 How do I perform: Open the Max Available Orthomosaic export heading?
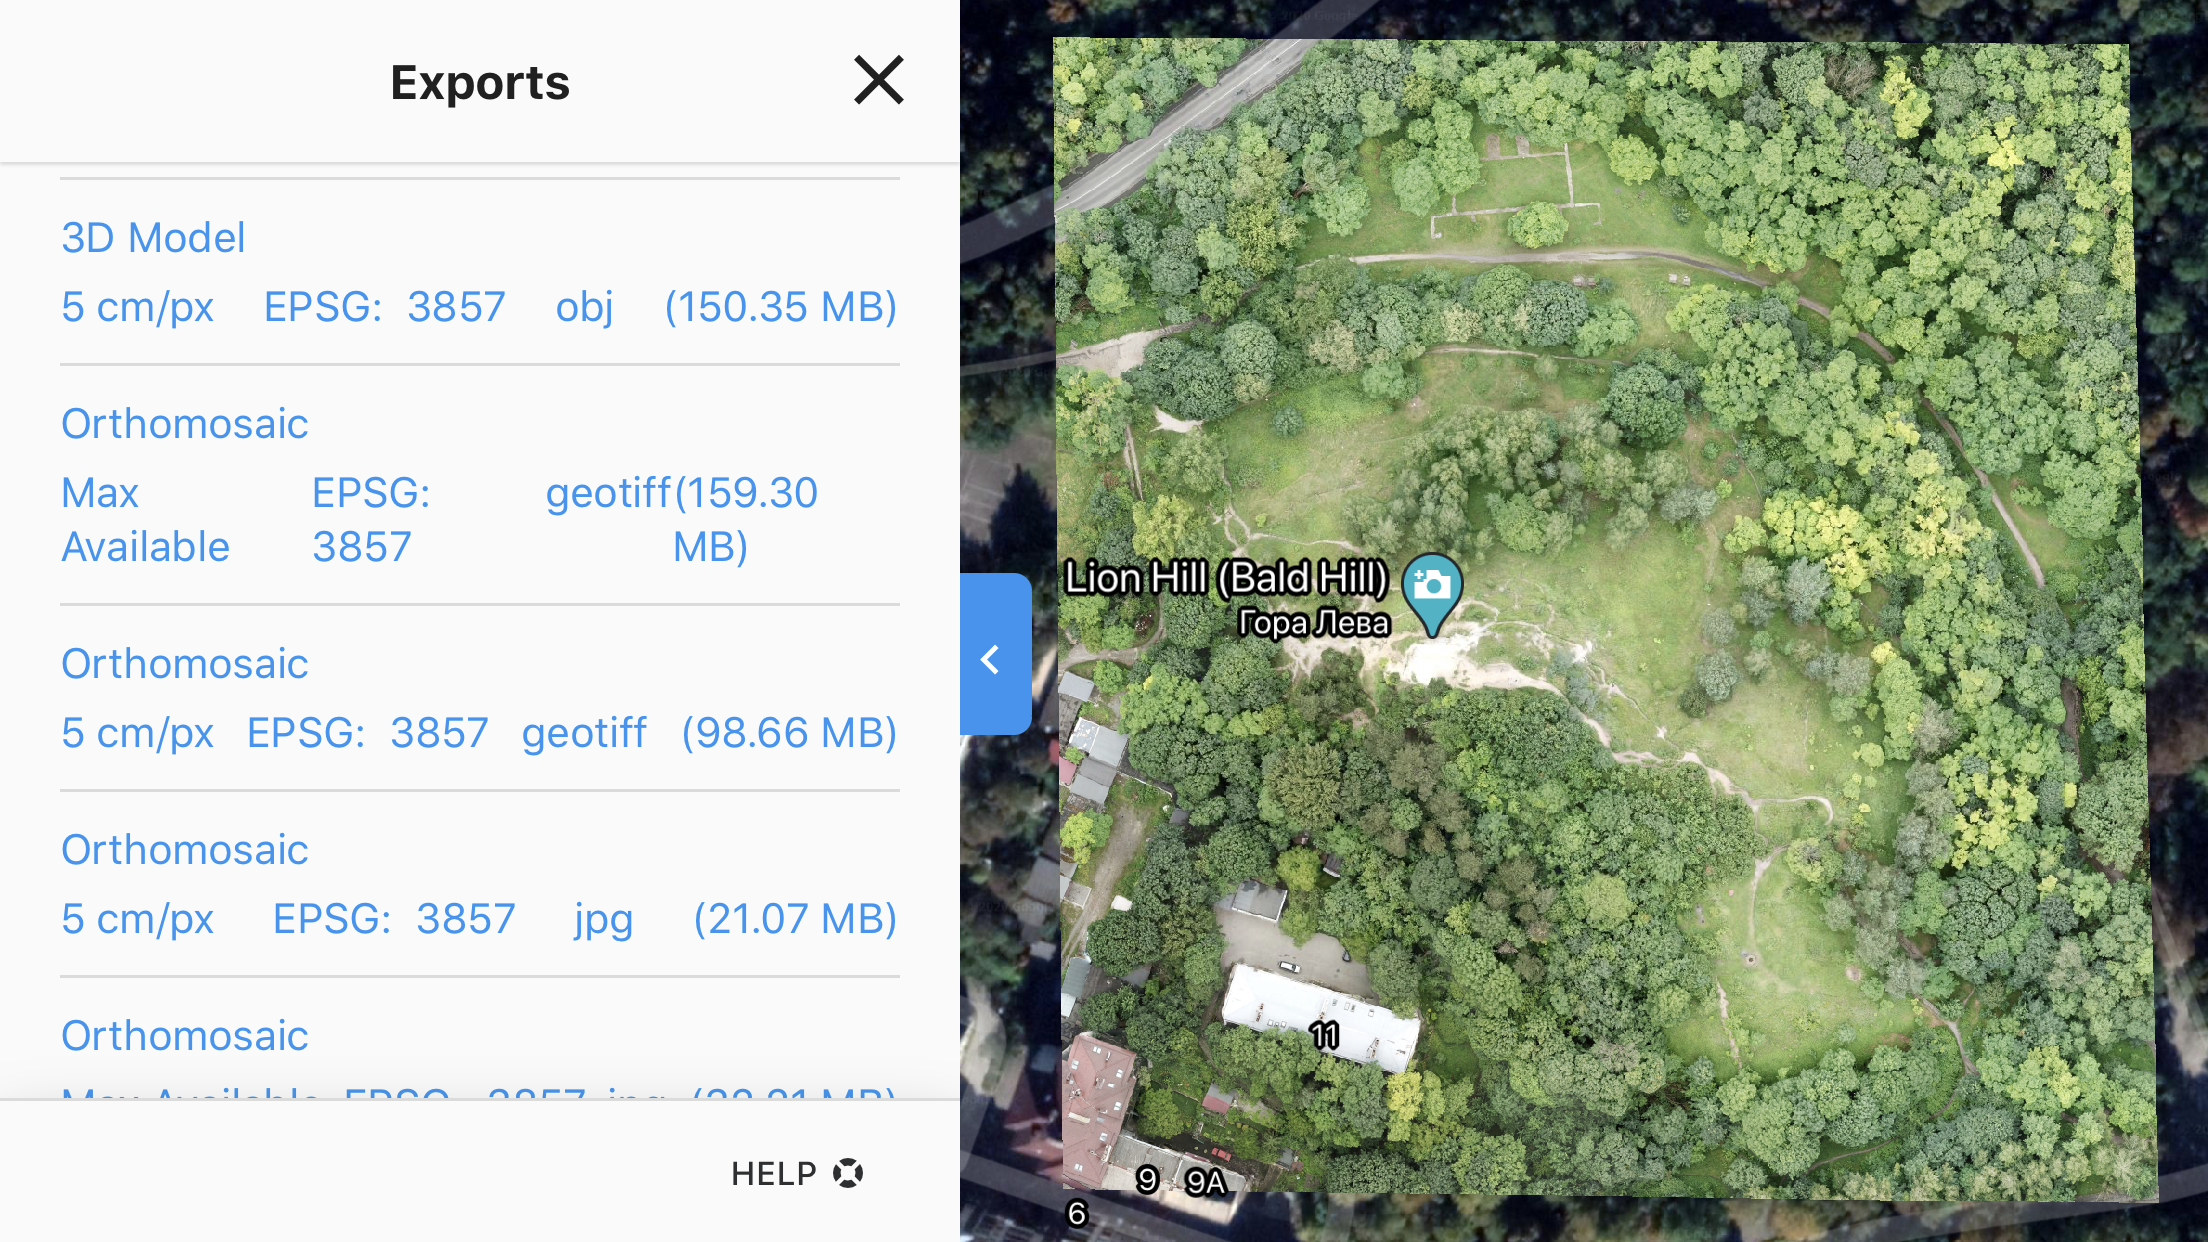point(184,424)
